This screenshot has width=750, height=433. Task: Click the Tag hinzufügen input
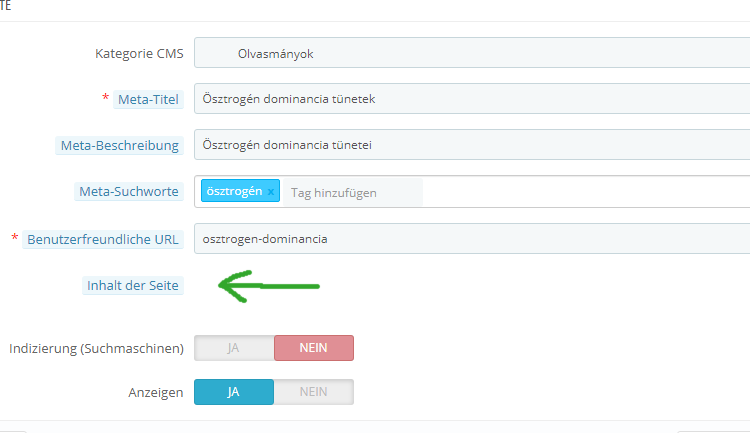click(x=350, y=192)
